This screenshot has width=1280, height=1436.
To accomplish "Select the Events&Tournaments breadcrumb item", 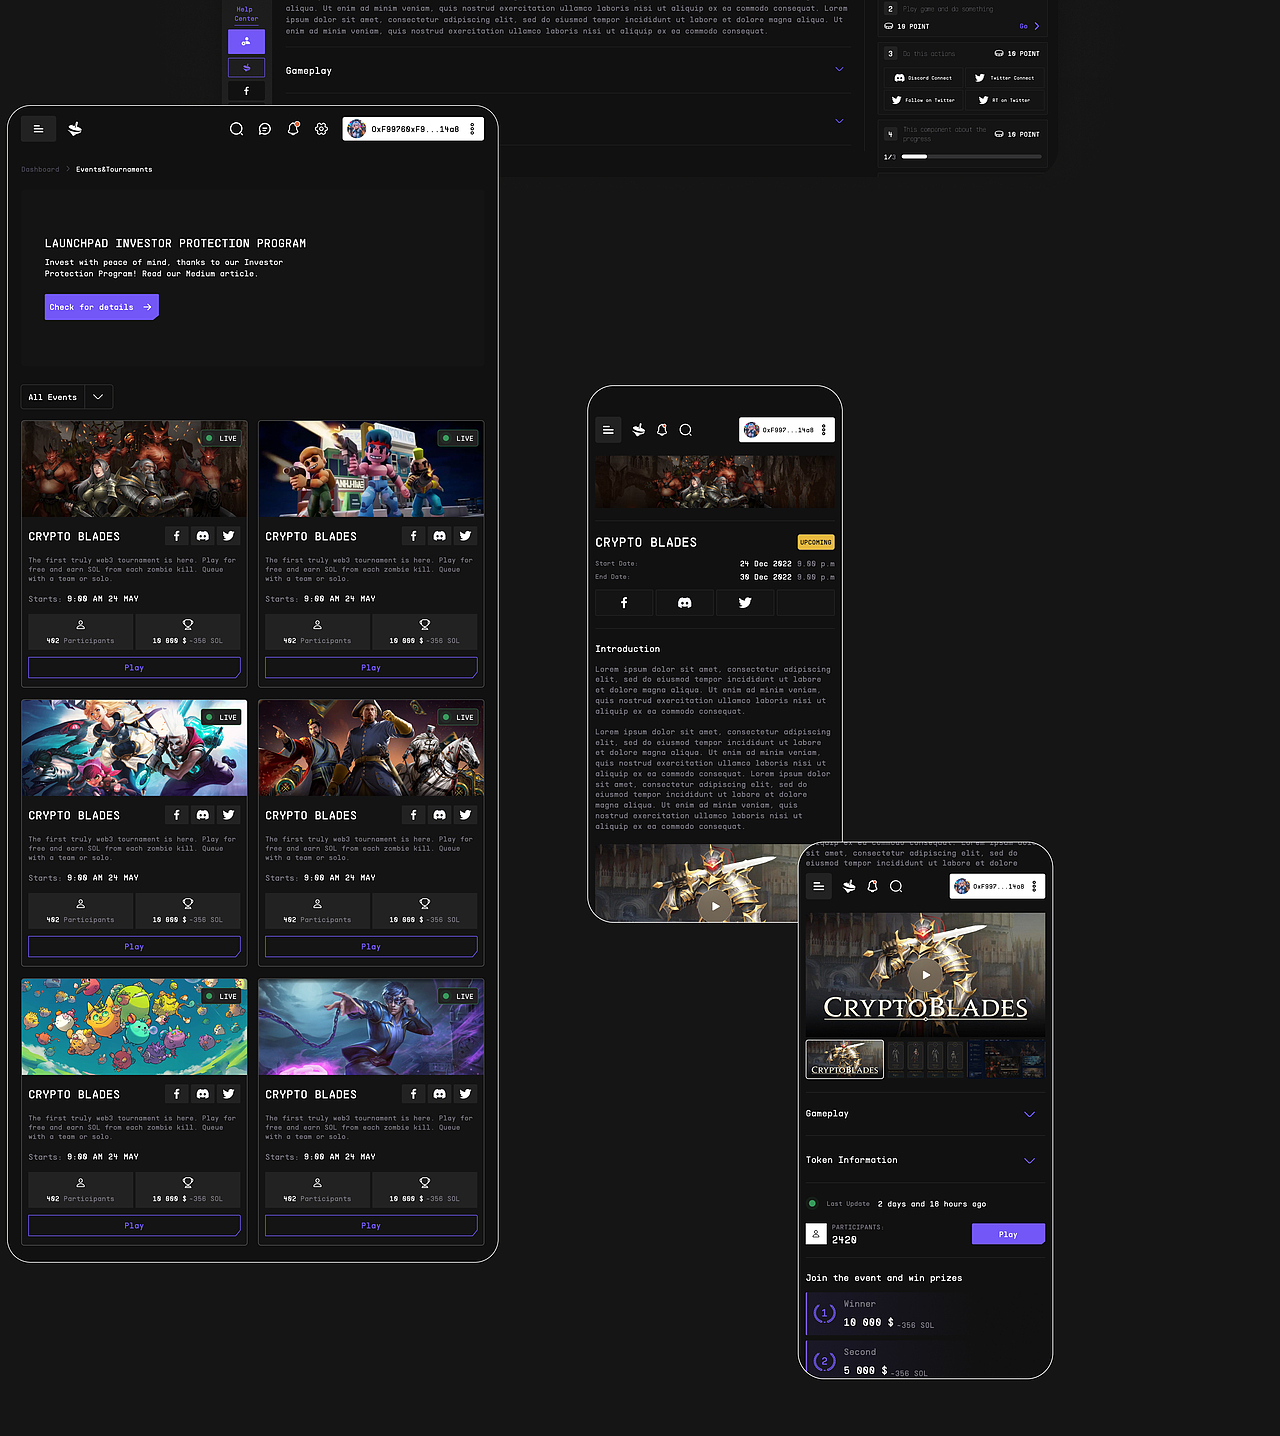I will pos(114,169).
